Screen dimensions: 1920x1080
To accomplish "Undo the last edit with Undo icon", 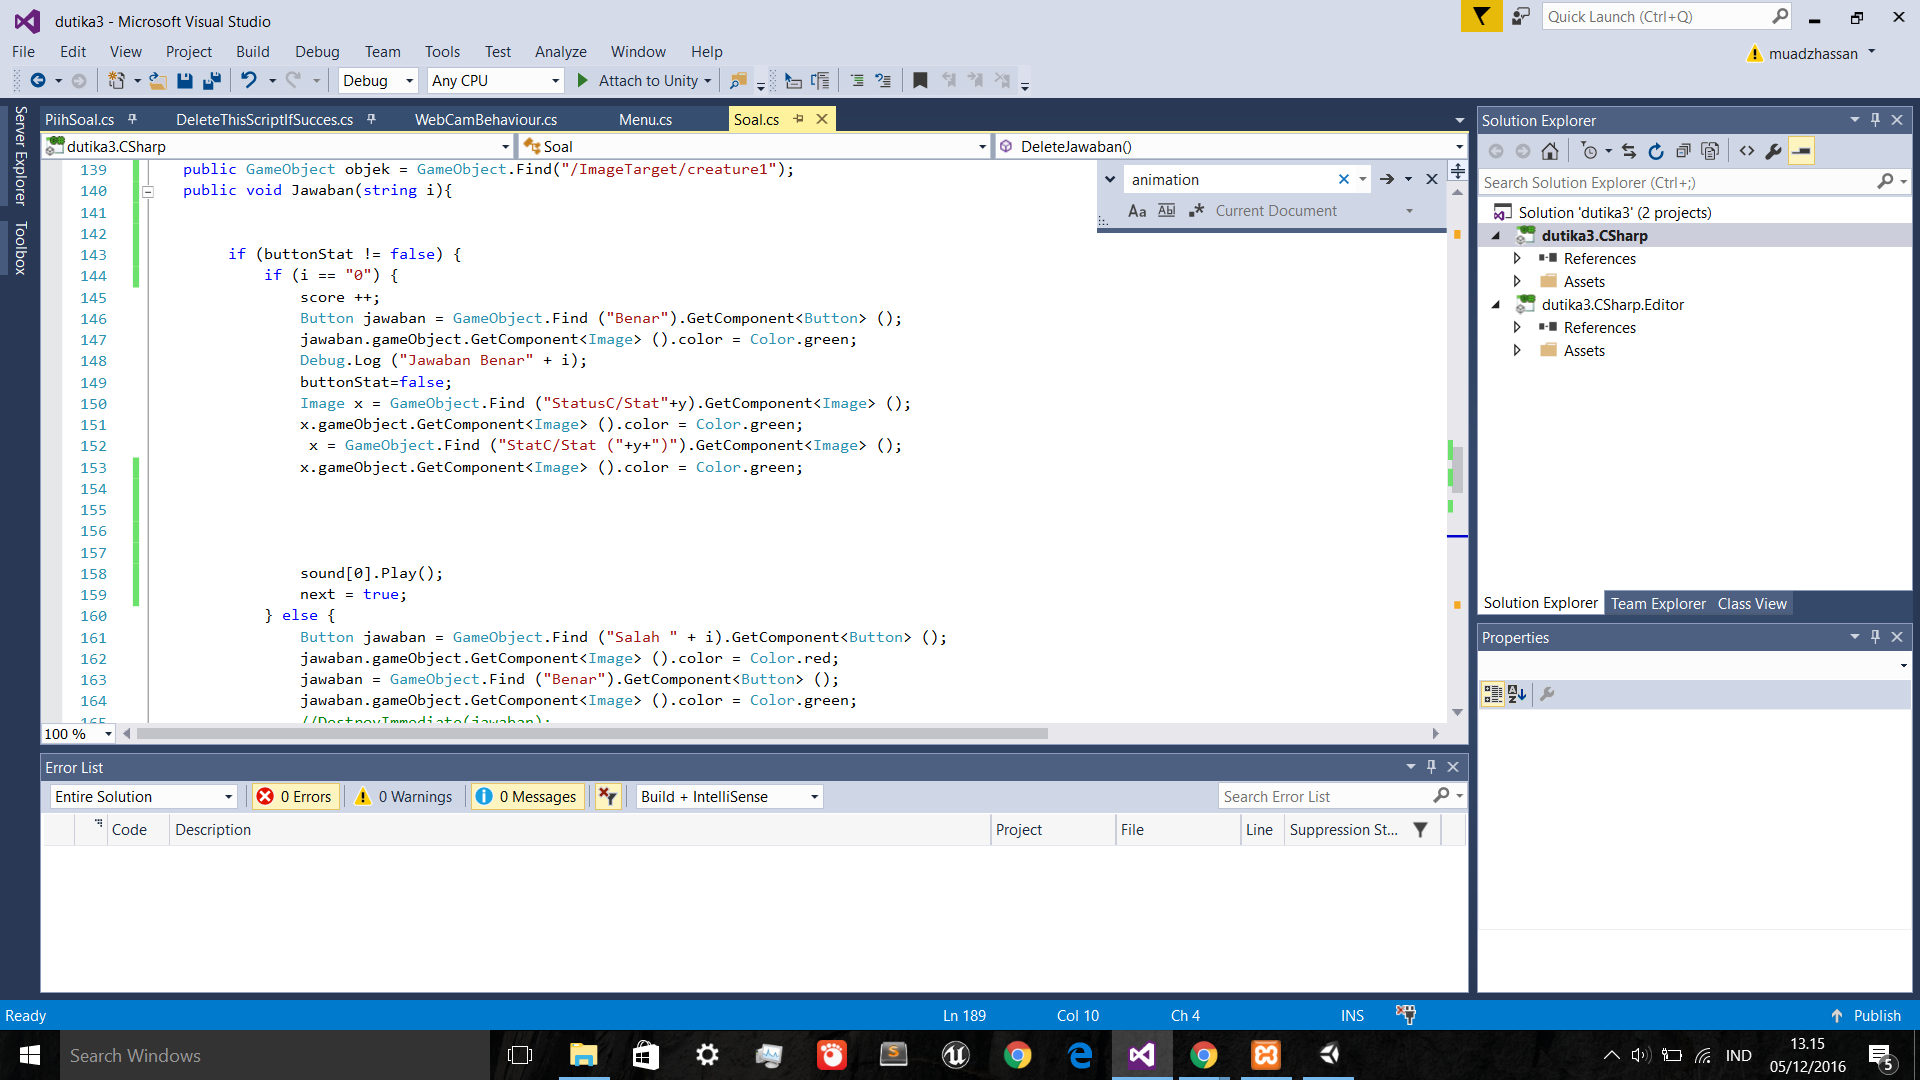I will (x=249, y=81).
